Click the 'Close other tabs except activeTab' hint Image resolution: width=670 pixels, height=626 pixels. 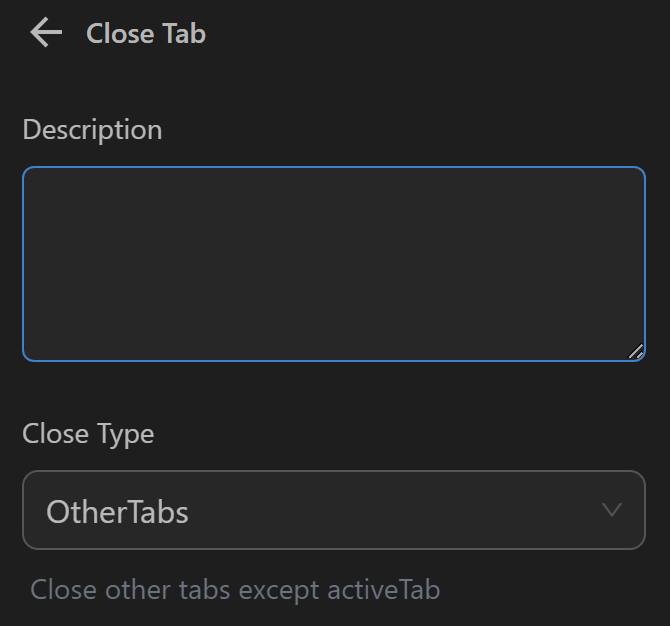click(235, 589)
